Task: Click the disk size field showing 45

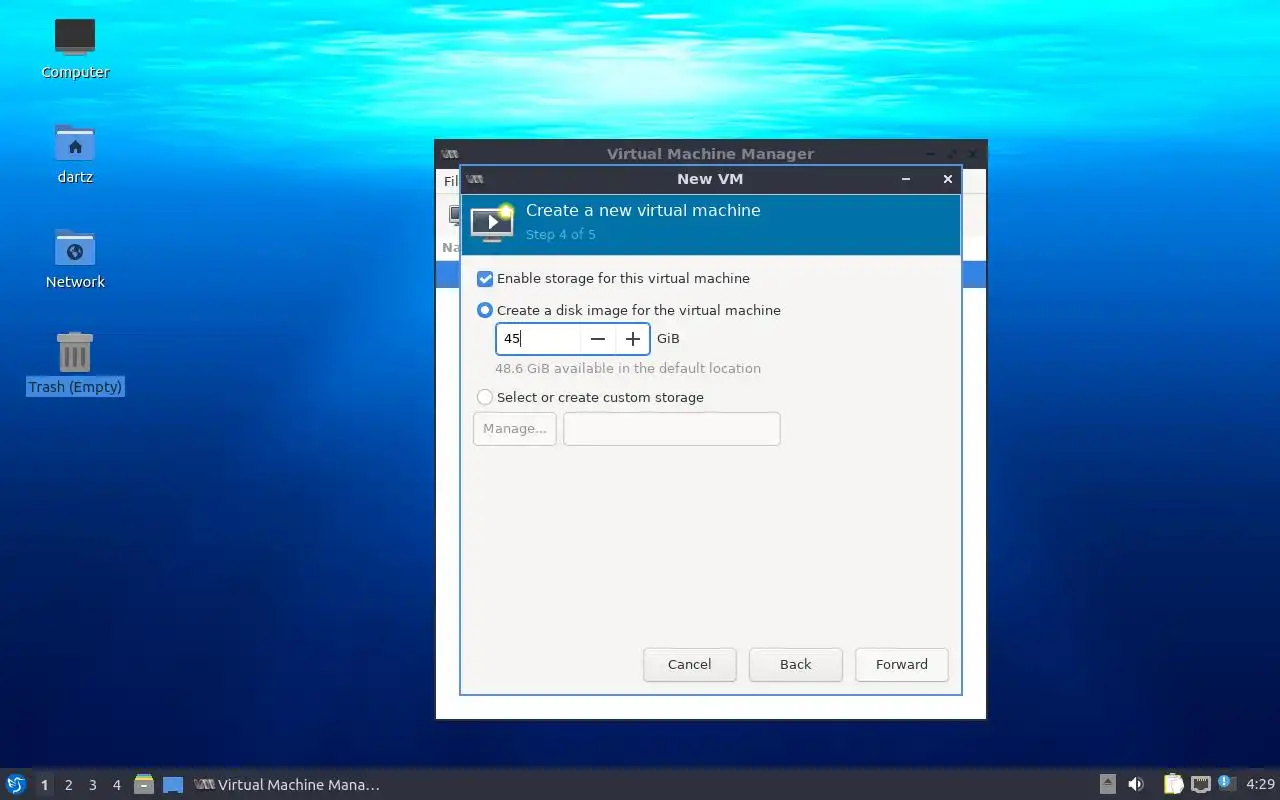Action: coord(538,339)
